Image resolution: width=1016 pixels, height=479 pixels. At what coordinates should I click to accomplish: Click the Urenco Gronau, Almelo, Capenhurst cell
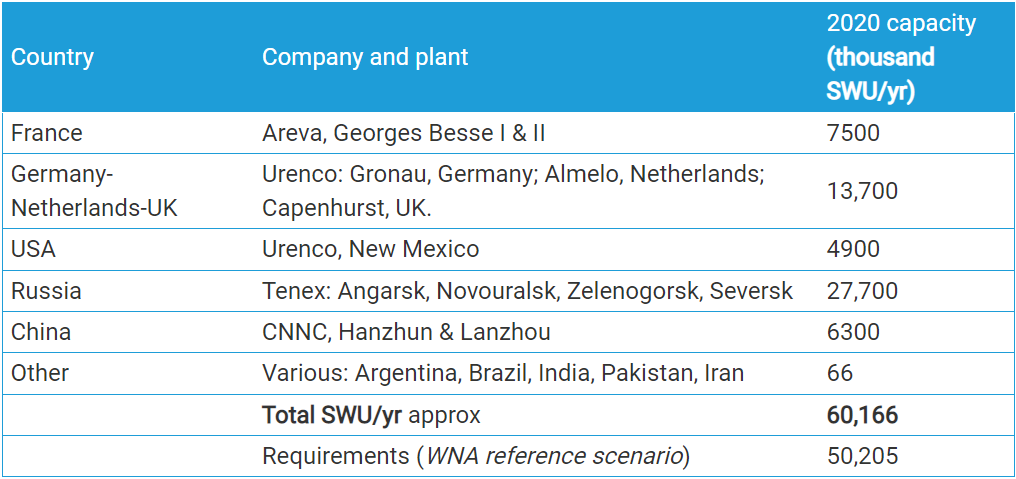[513, 191]
